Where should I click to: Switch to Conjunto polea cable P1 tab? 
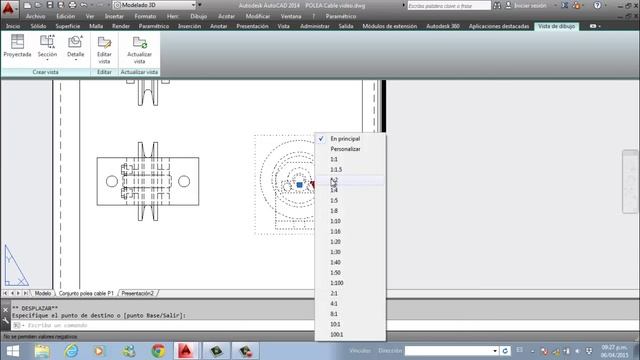pos(86,293)
